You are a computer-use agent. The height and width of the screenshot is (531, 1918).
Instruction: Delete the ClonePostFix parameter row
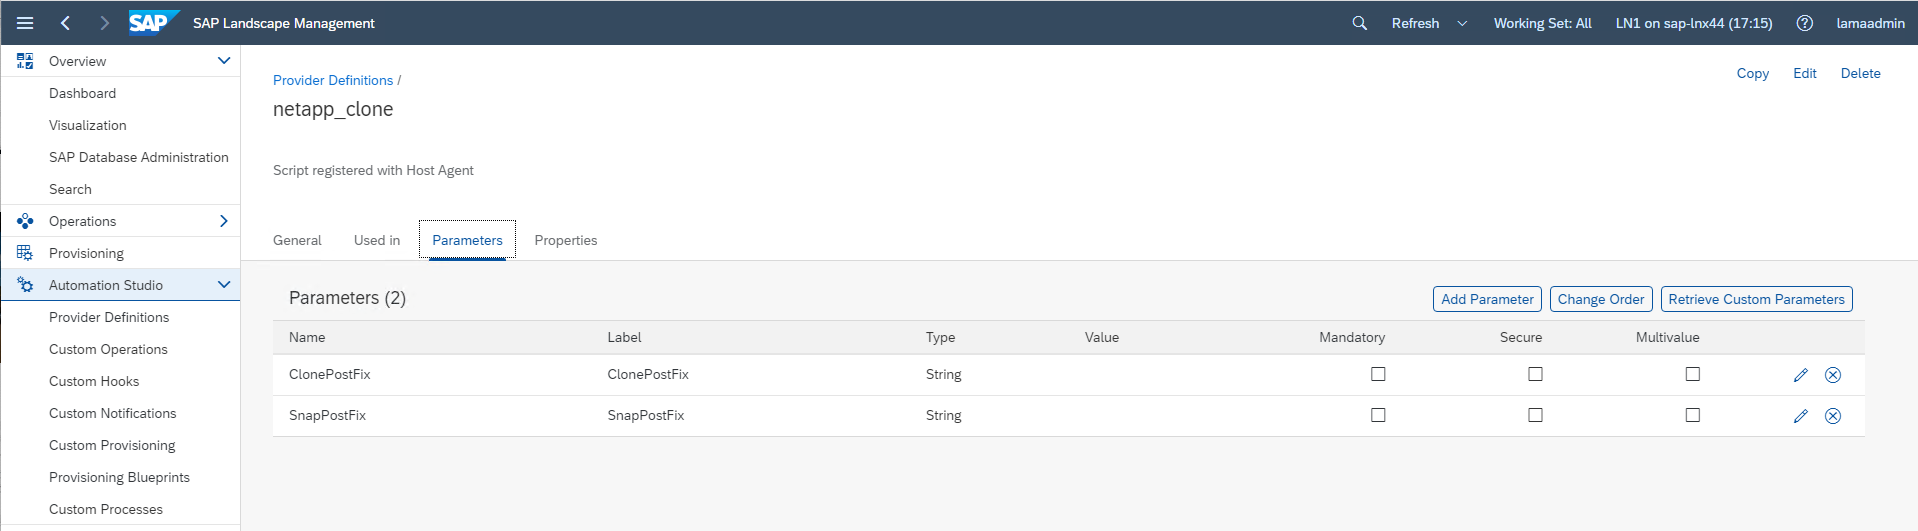(1832, 375)
